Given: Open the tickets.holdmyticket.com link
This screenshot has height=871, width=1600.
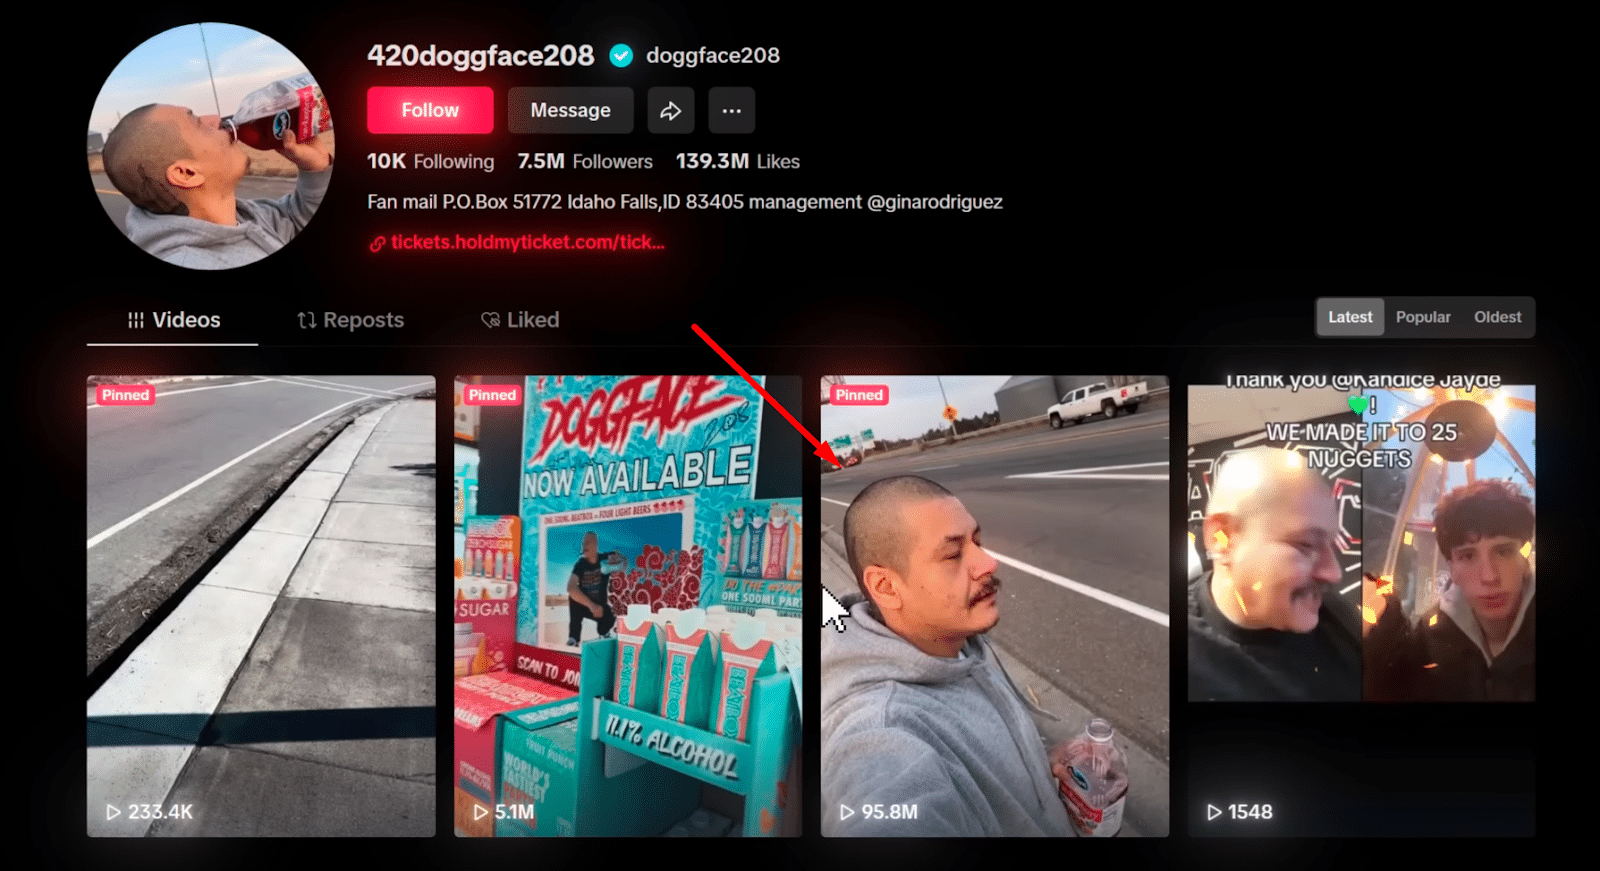Looking at the screenshot, I should (x=527, y=242).
